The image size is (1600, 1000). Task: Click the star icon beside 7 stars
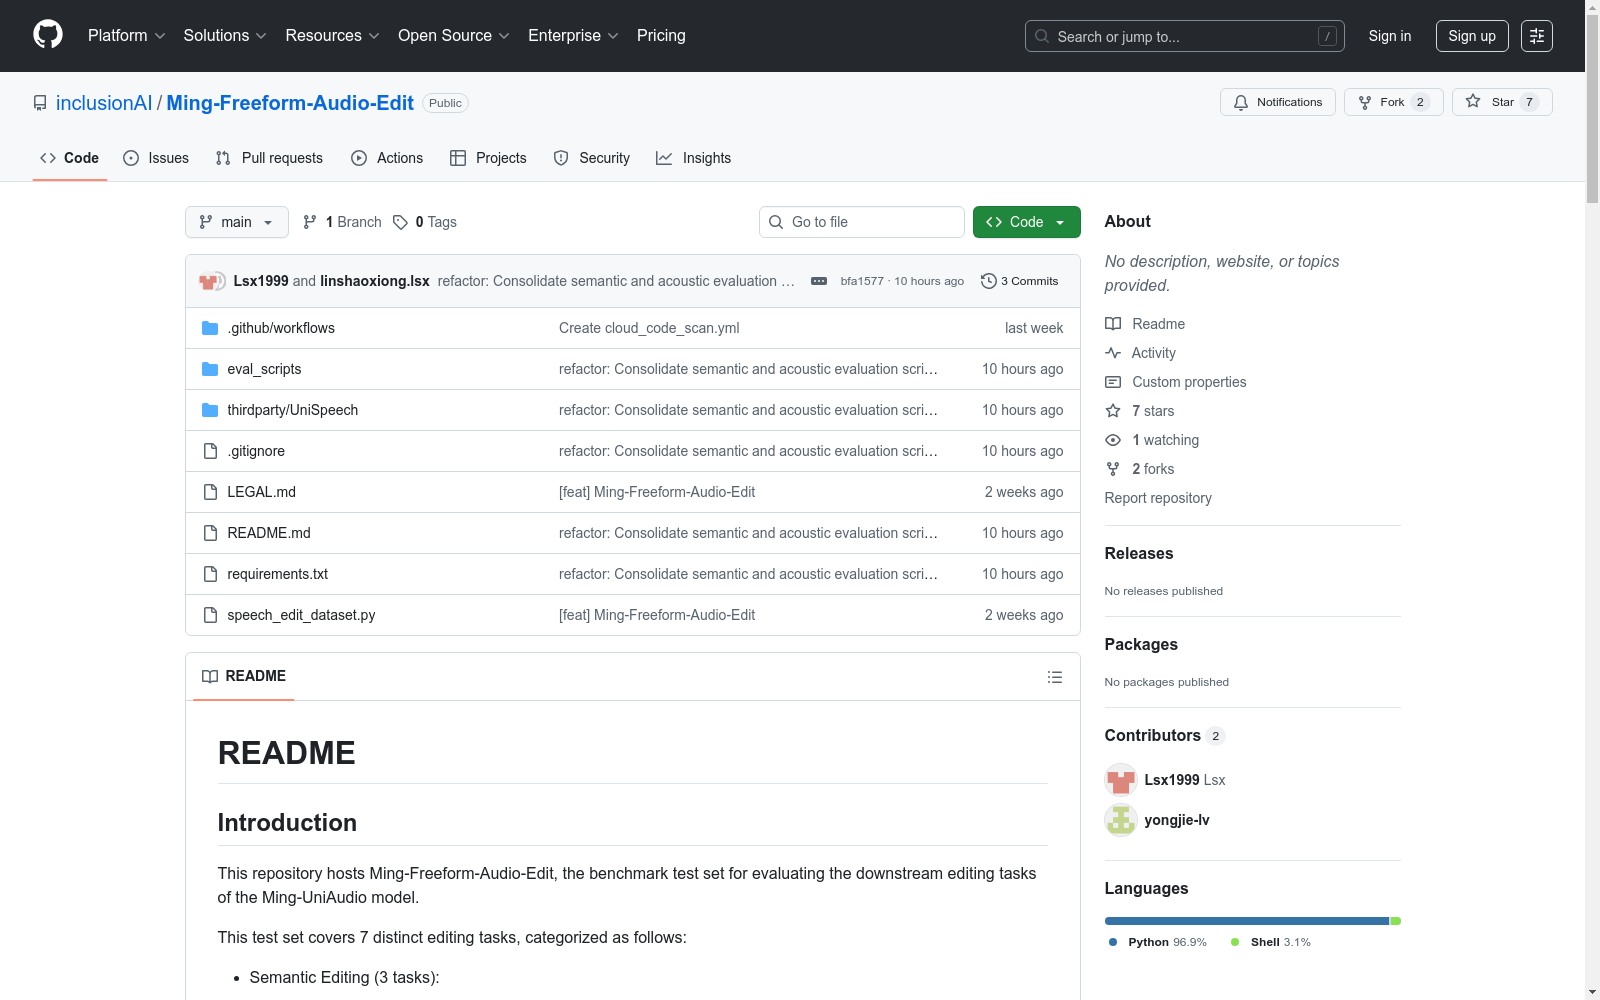click(x=1113, y=411)
